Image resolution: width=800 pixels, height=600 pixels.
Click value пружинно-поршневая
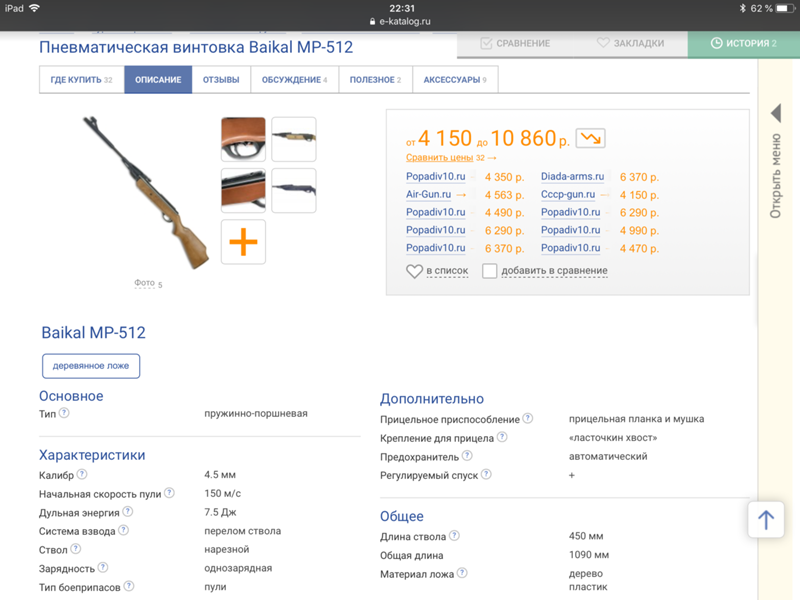(x=256, y=413)
